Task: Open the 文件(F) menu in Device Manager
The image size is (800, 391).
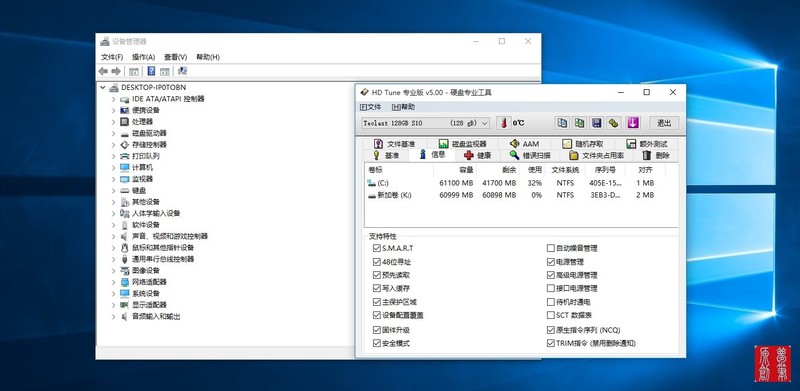Action: [x=112, y=57]
